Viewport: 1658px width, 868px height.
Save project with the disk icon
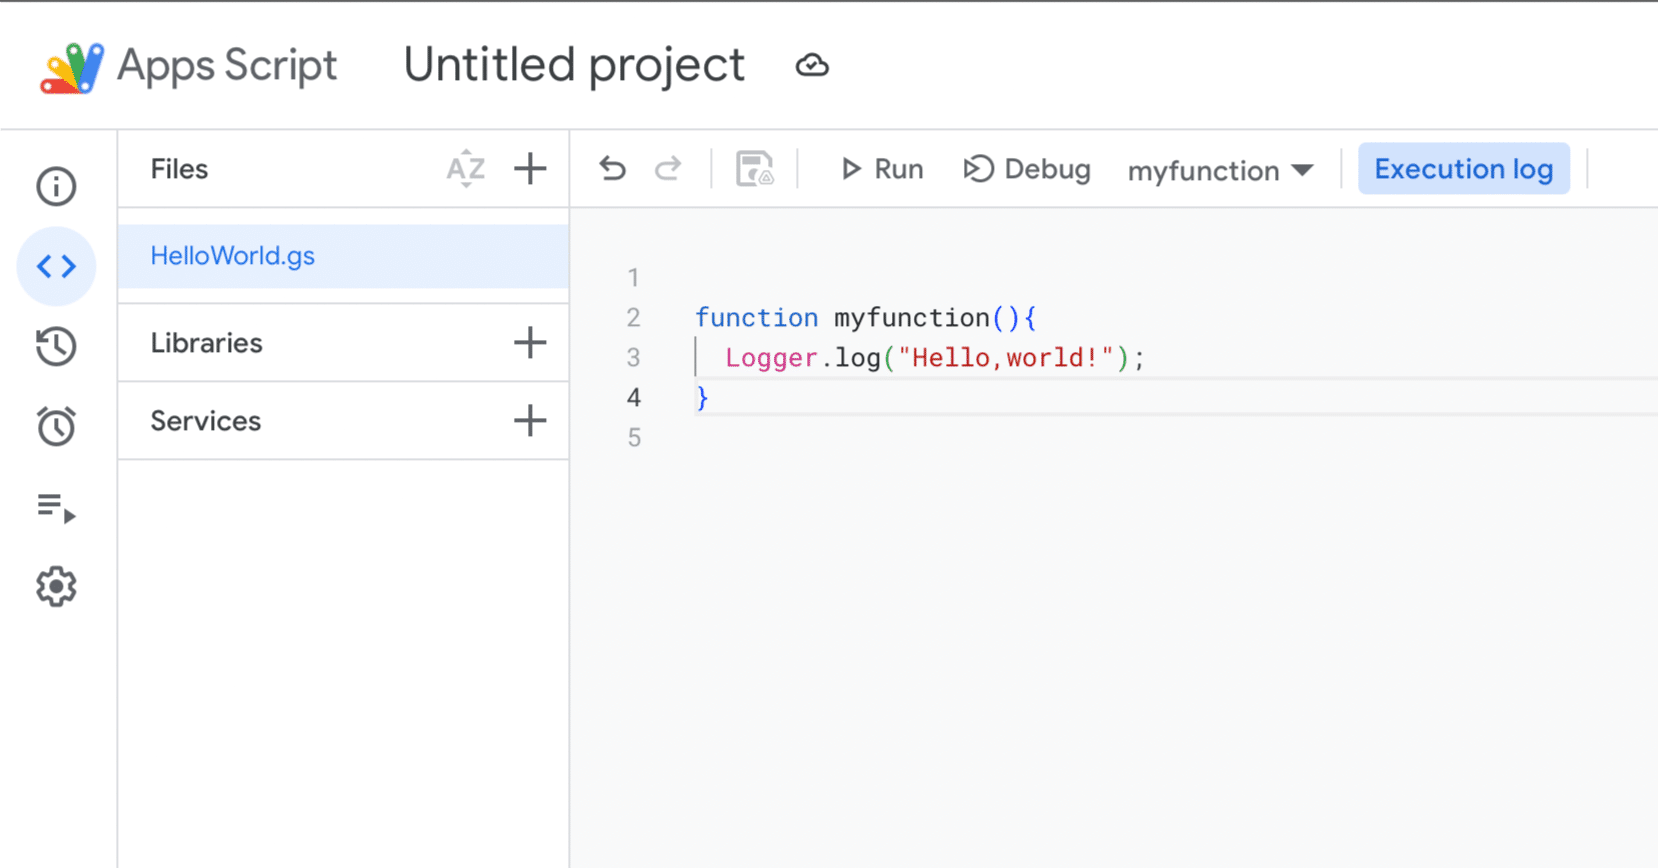tap(754, 169)
